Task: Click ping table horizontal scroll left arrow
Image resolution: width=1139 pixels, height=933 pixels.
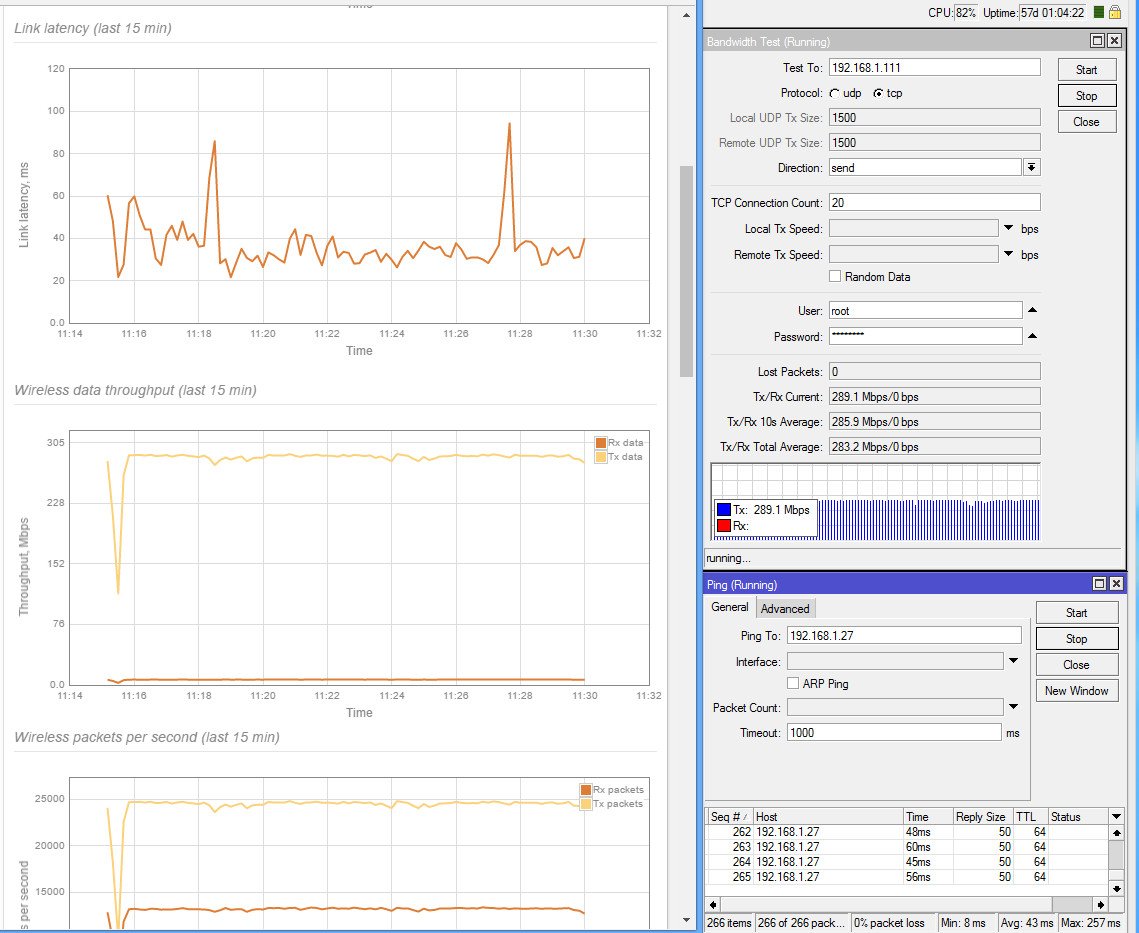Action: [x=713, y=905]
